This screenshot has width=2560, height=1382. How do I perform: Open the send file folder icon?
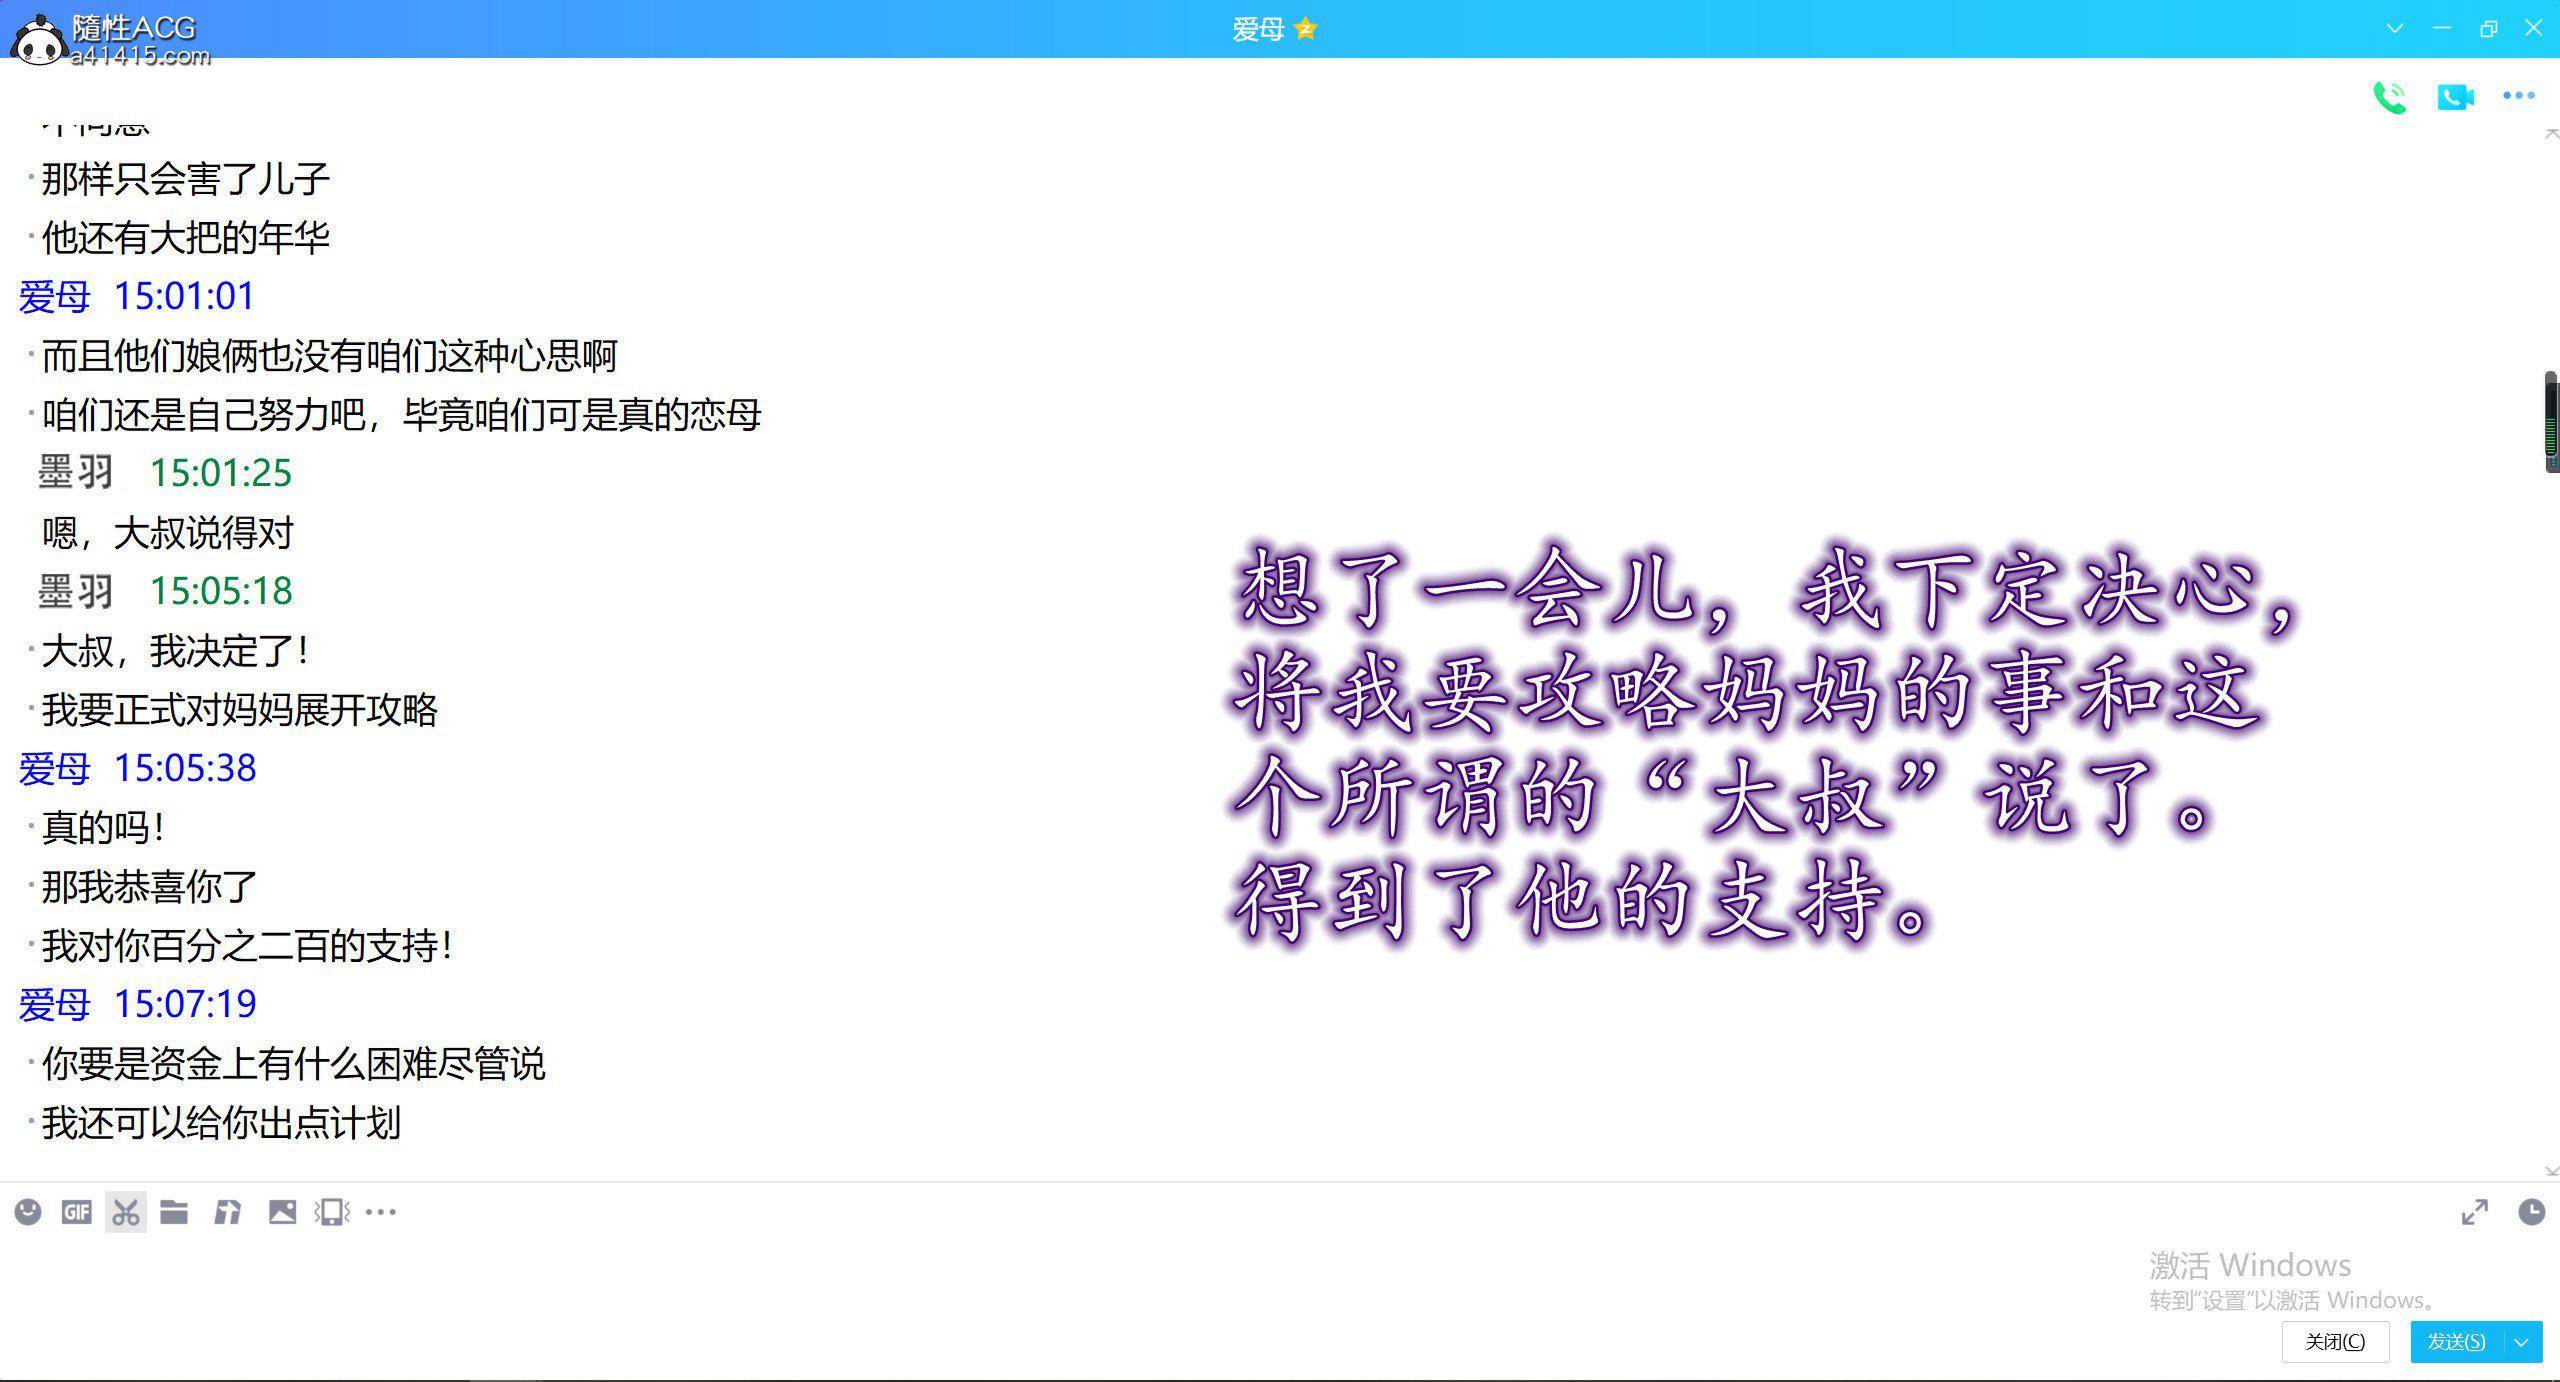click(174, 1212)
